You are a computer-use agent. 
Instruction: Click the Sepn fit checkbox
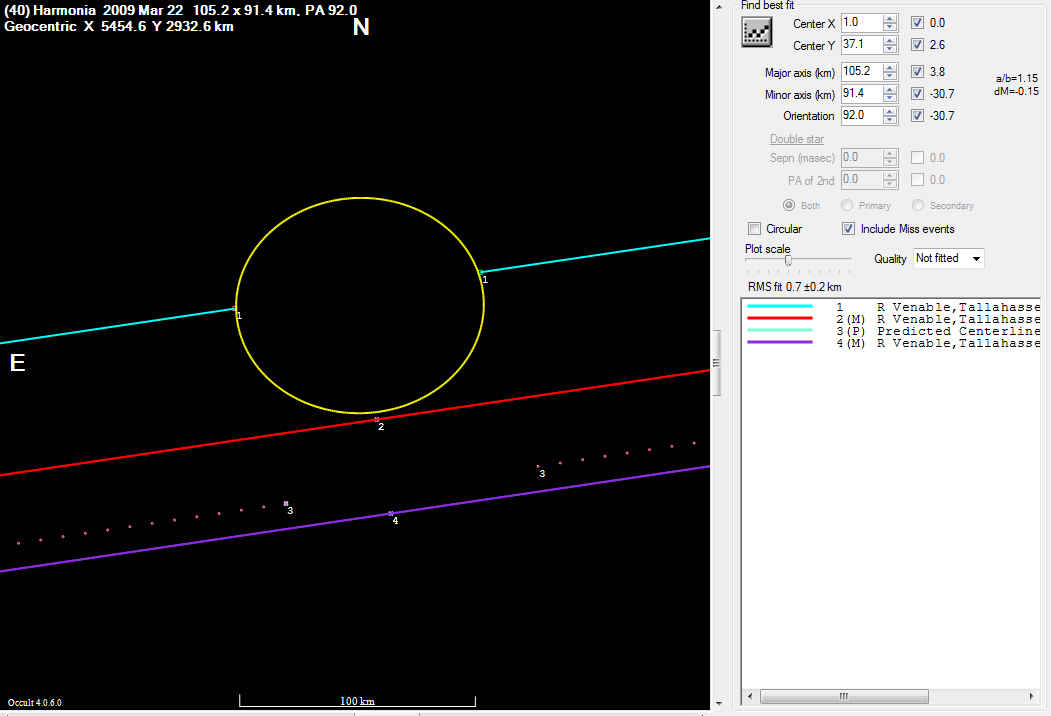(x=917, y=158)
